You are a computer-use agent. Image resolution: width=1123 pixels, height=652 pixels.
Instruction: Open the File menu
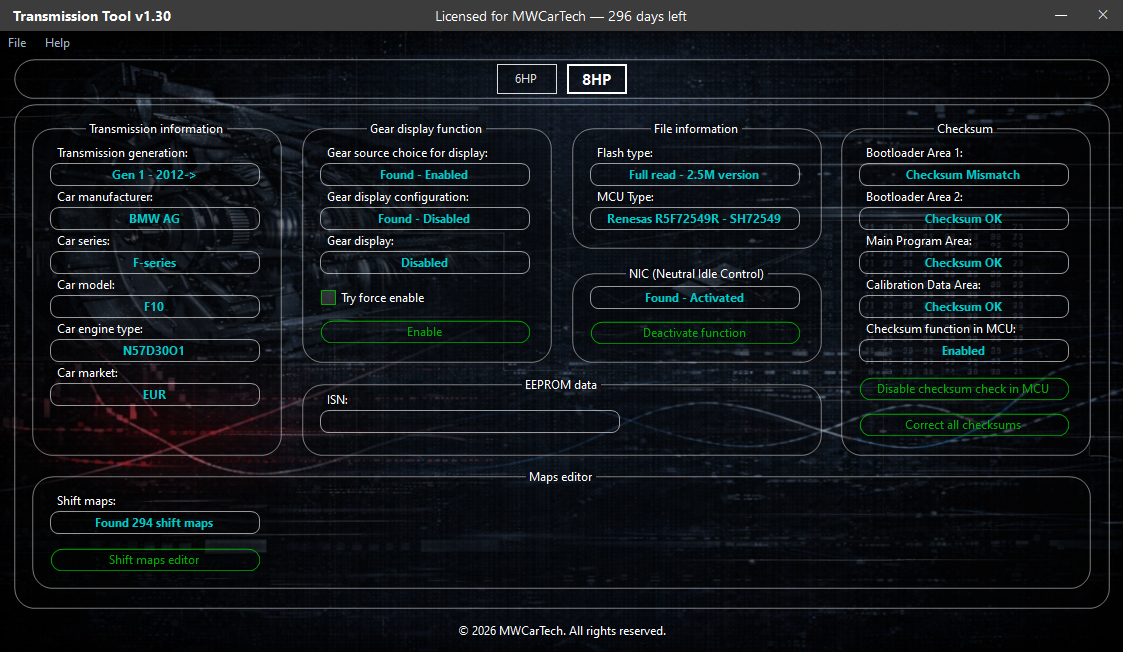click(x=17, y=43)
